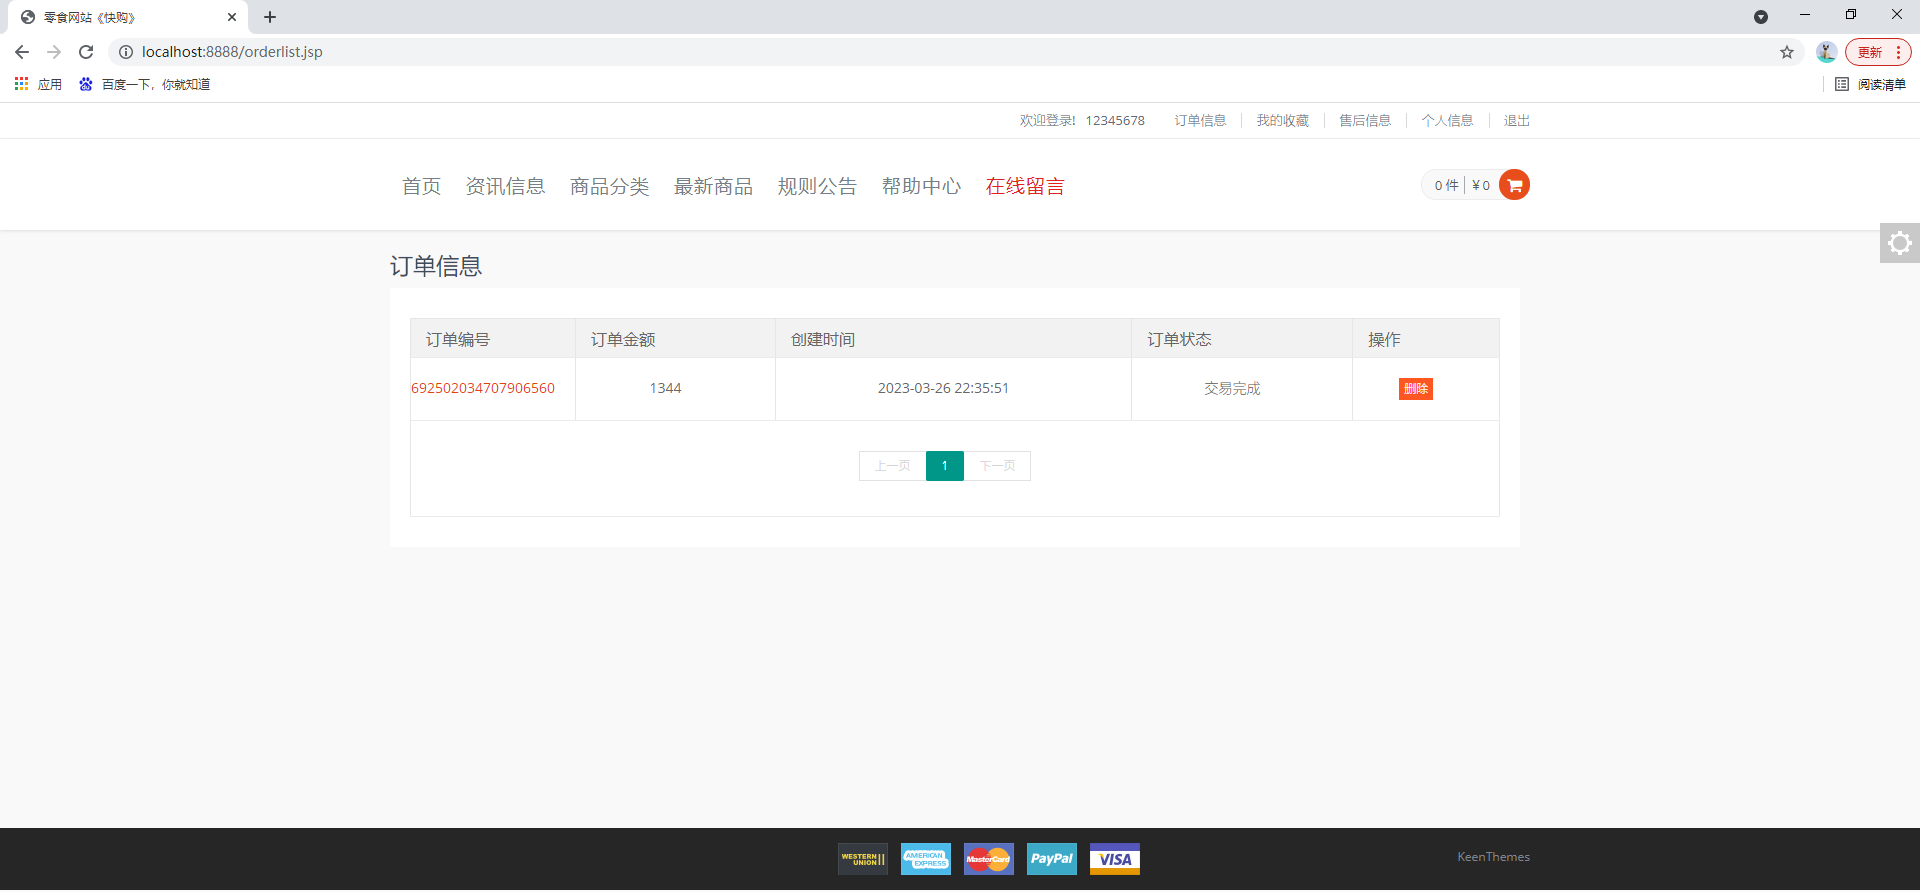This screenshot has width=1920, height=892.
Task: Click the browser back arrow
Action: tap(22, 52)
